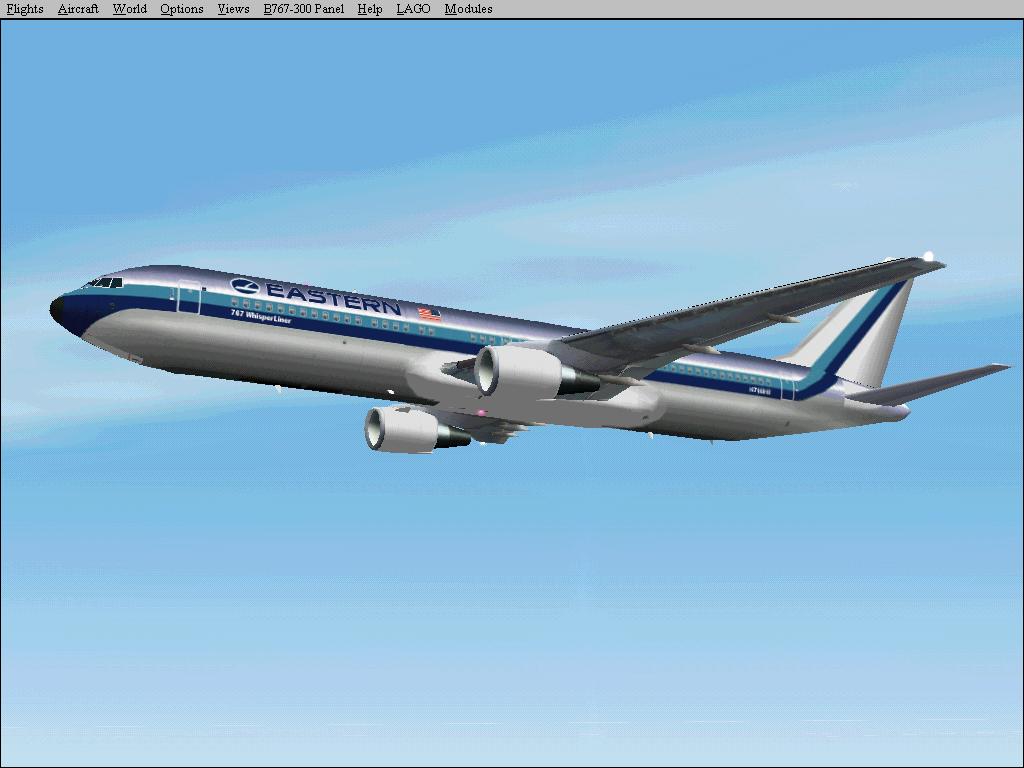Image resolution: width=1024 pixels, height=768 pixels.
Task: Open the Views menu
Action: (233, 9)
